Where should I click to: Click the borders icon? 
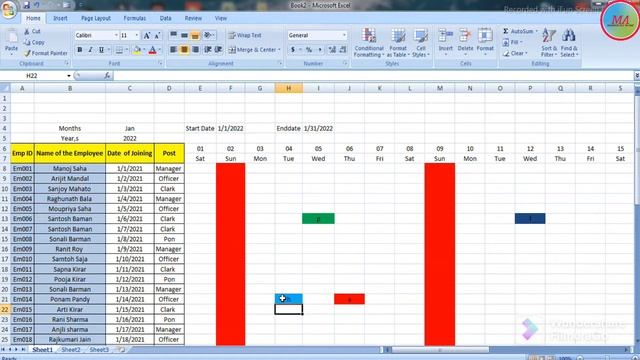click(118, 50)
